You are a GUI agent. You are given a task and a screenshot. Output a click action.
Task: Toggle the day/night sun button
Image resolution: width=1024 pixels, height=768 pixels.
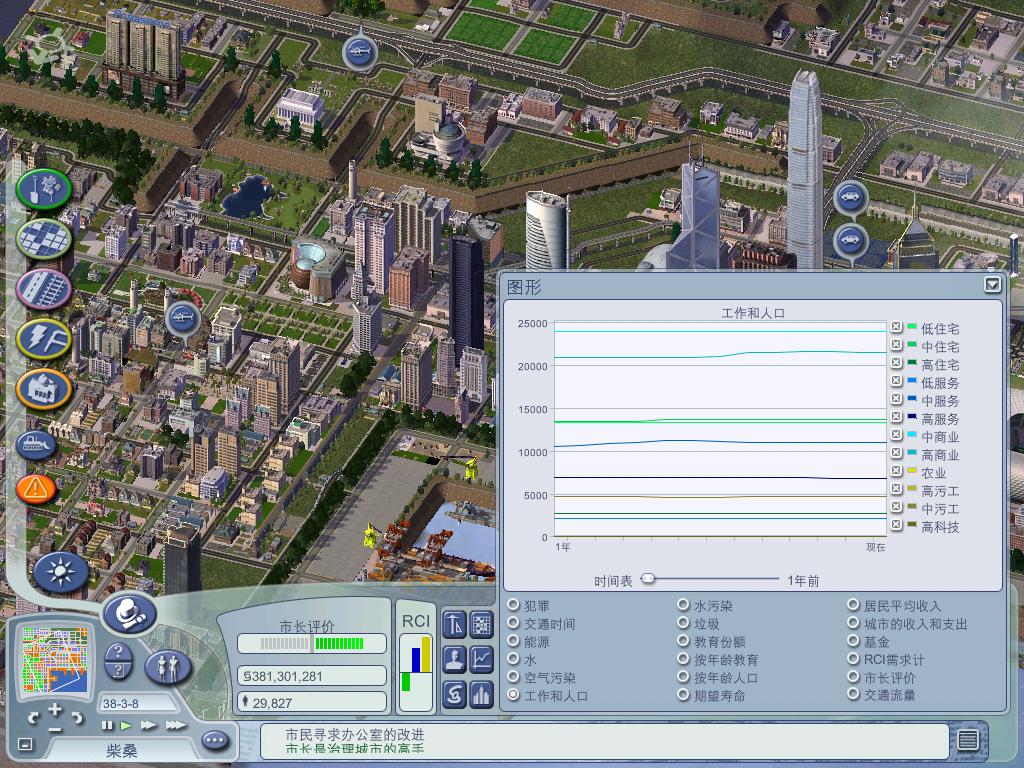pos(61,573)
